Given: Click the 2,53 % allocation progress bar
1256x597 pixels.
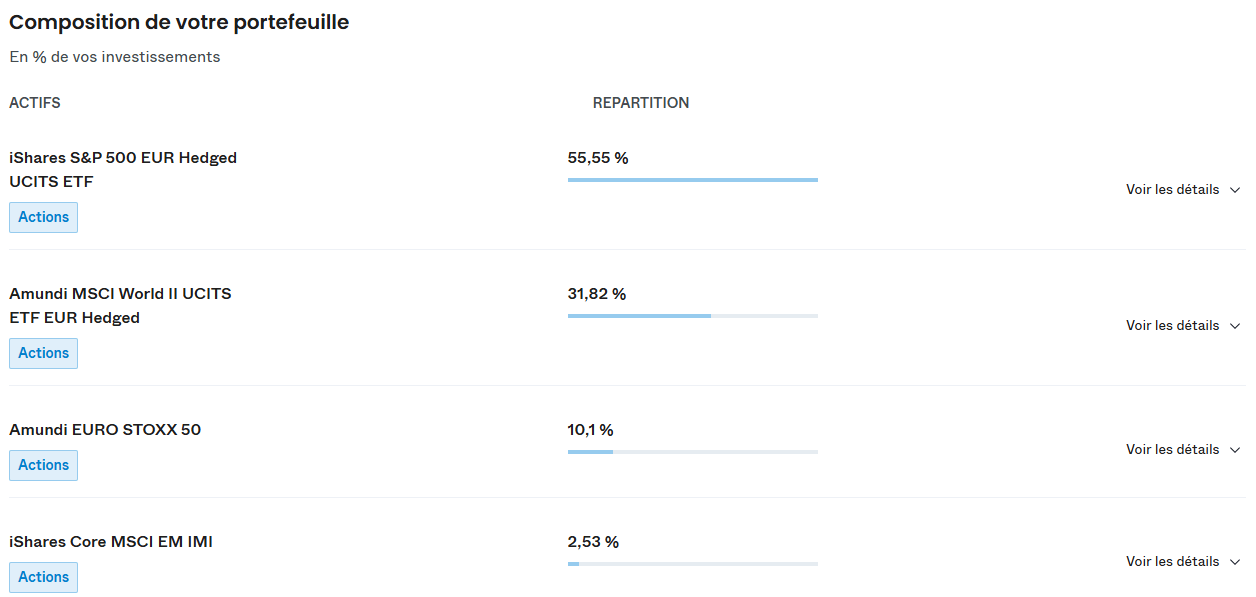Looking at the screenshot, I should pos(692,564).
